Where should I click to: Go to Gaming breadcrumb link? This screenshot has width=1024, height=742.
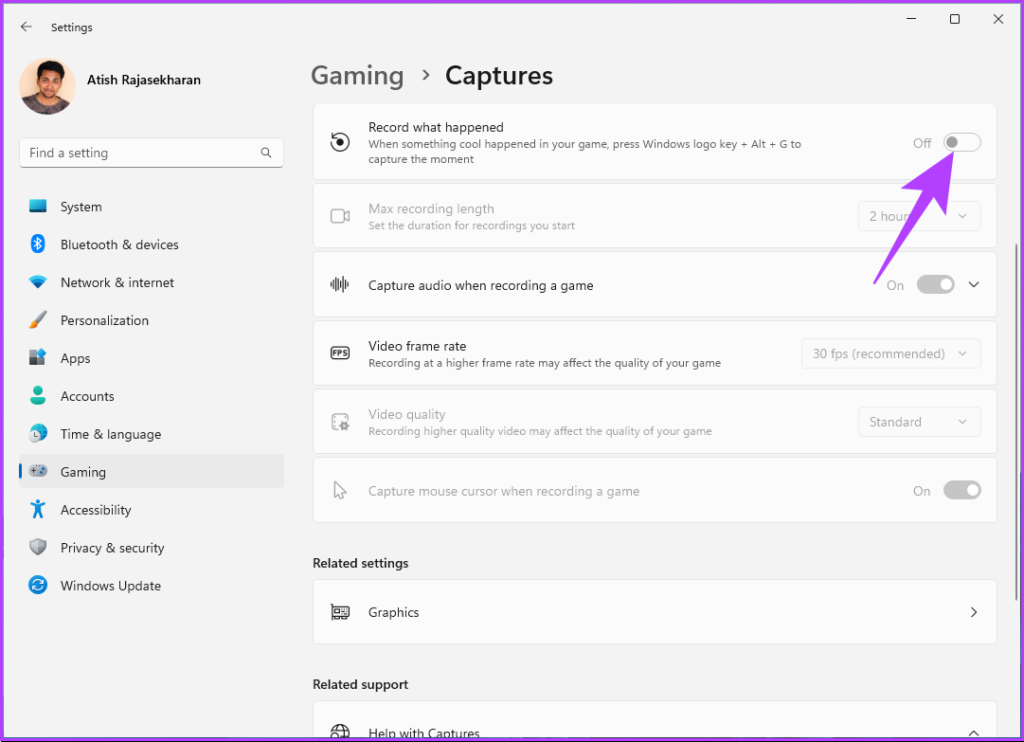[357, 76]
